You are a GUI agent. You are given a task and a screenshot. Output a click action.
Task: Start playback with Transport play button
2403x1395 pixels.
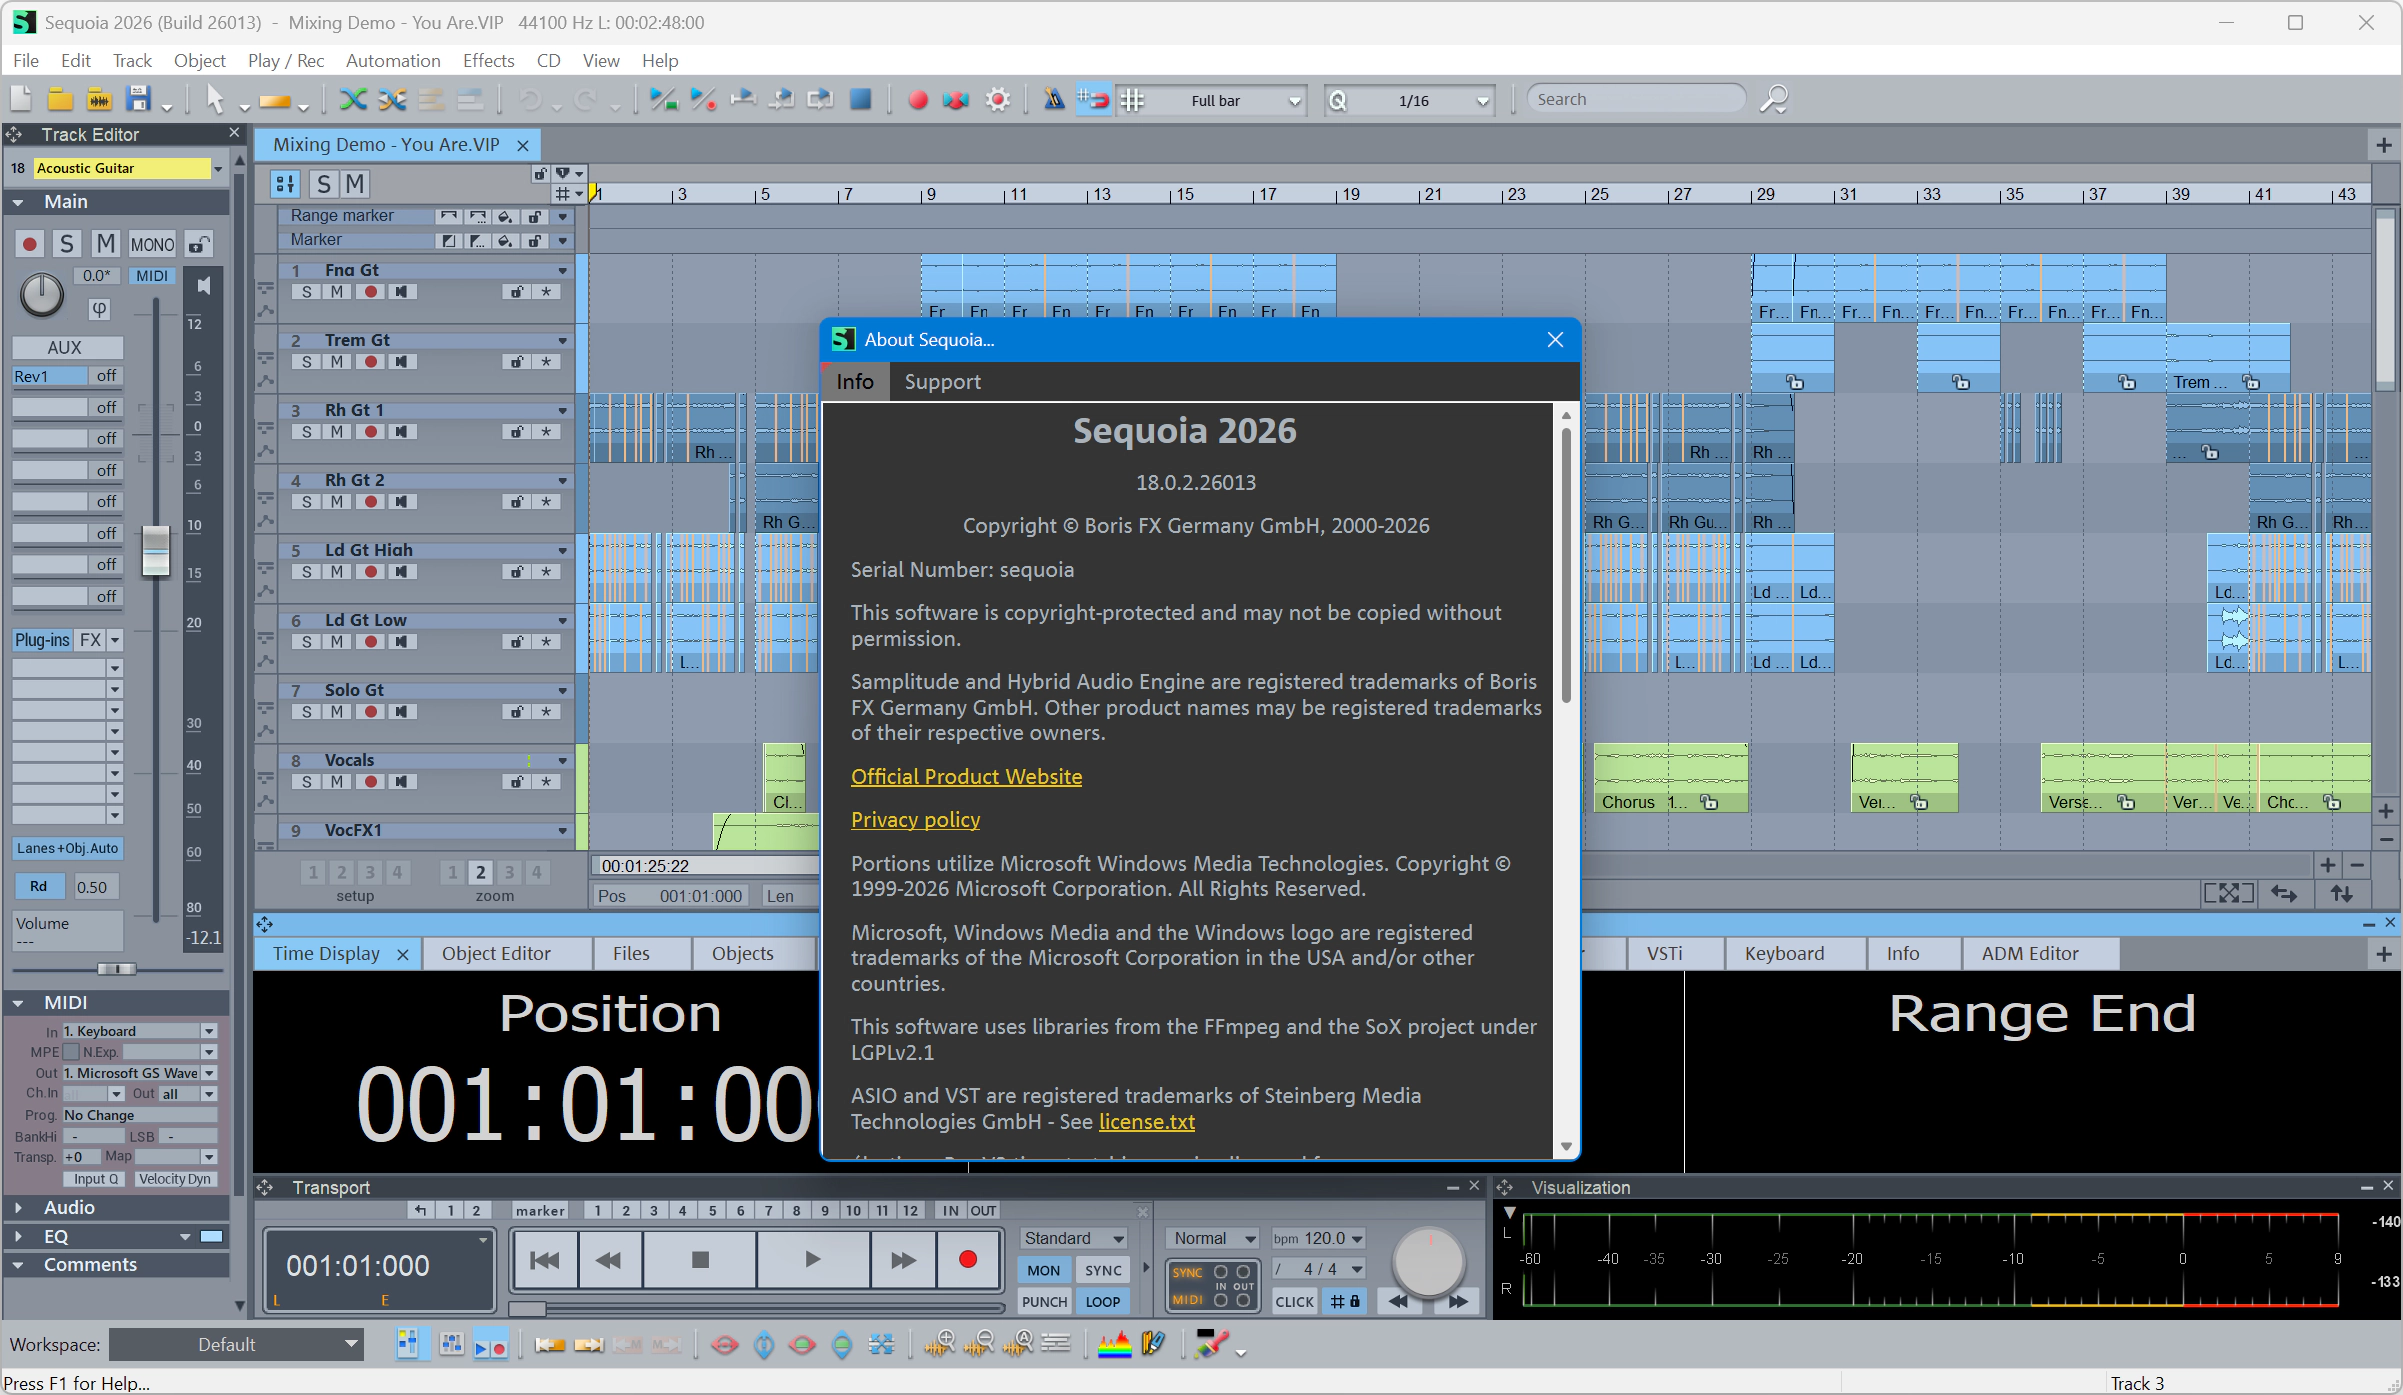coord(812,1260)
